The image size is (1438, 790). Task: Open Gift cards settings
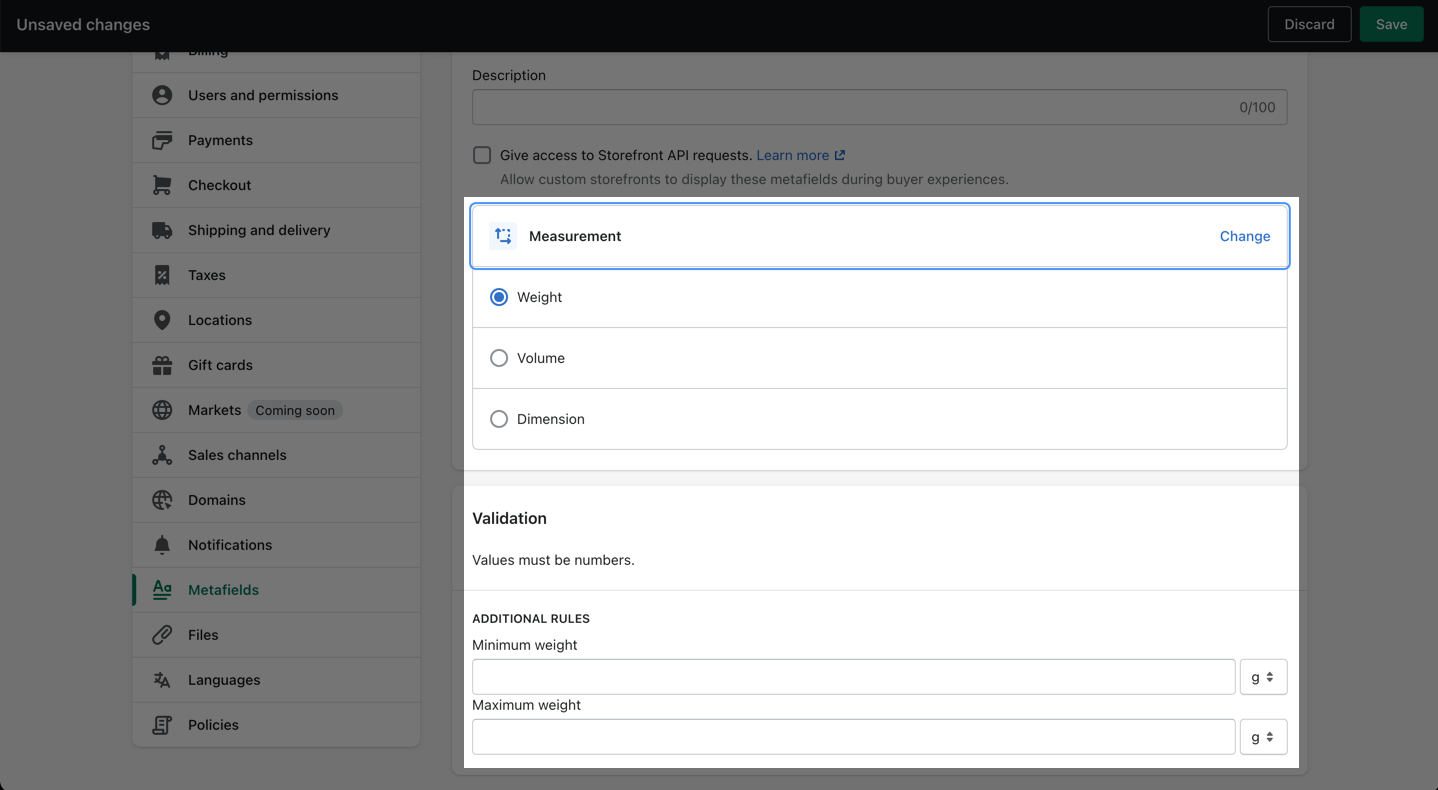tap(276, 365)
